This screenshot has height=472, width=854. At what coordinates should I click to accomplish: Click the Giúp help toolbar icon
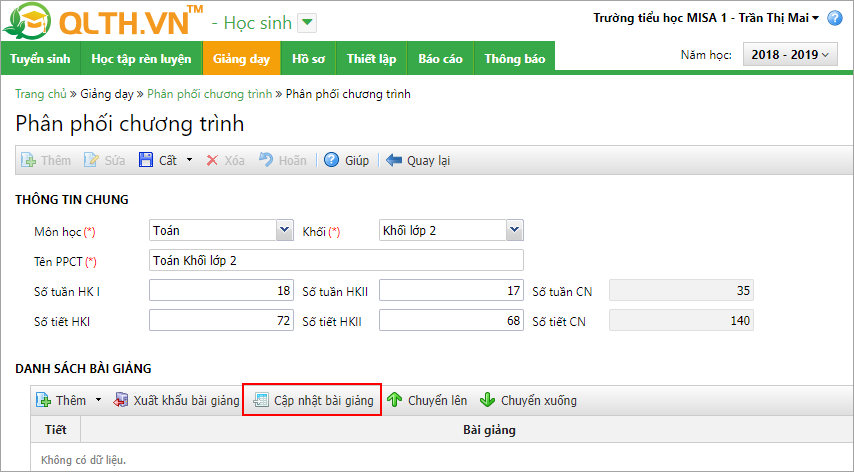tap(331, 160)
